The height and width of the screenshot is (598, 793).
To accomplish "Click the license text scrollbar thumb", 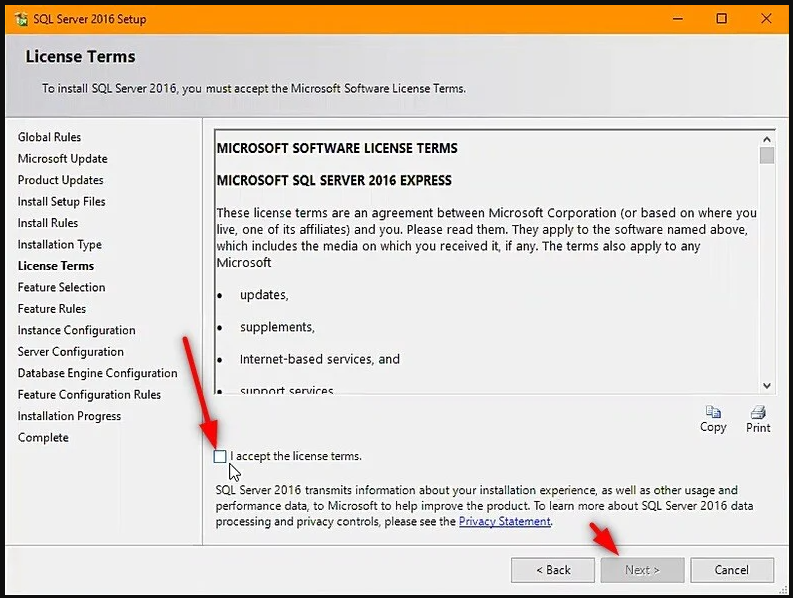I will (767, 155).
